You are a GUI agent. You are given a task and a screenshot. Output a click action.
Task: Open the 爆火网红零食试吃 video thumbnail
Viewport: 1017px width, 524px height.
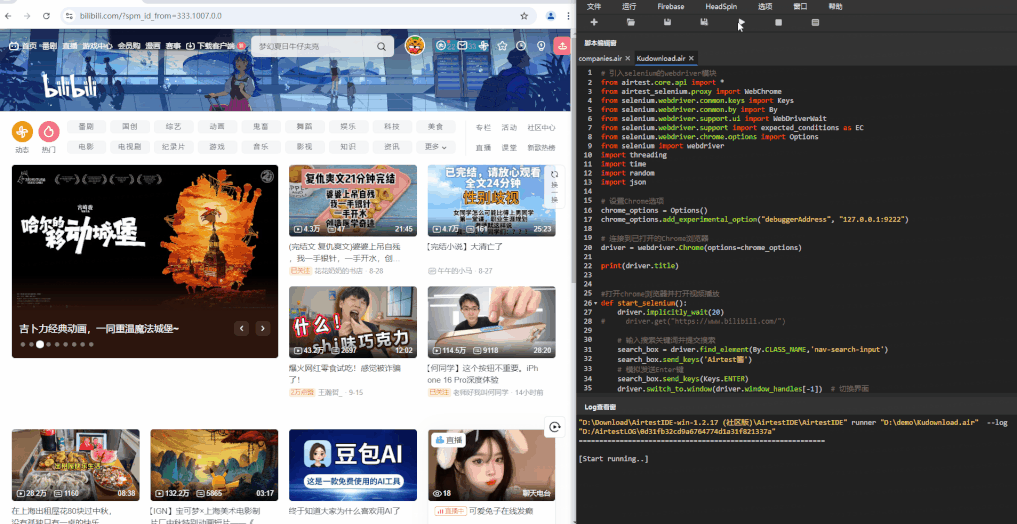coord(353,322)
